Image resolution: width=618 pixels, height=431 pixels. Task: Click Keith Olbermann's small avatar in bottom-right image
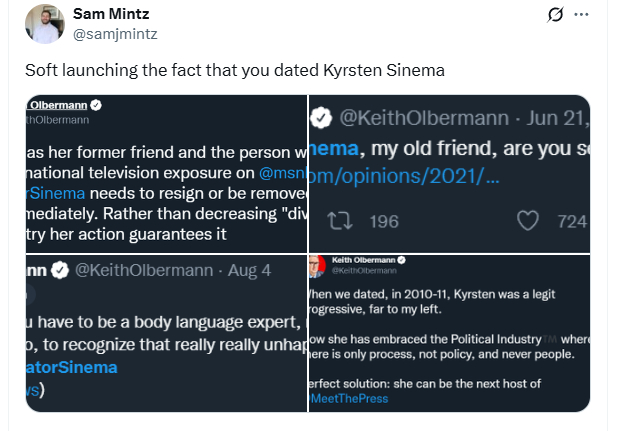(316, 264)
